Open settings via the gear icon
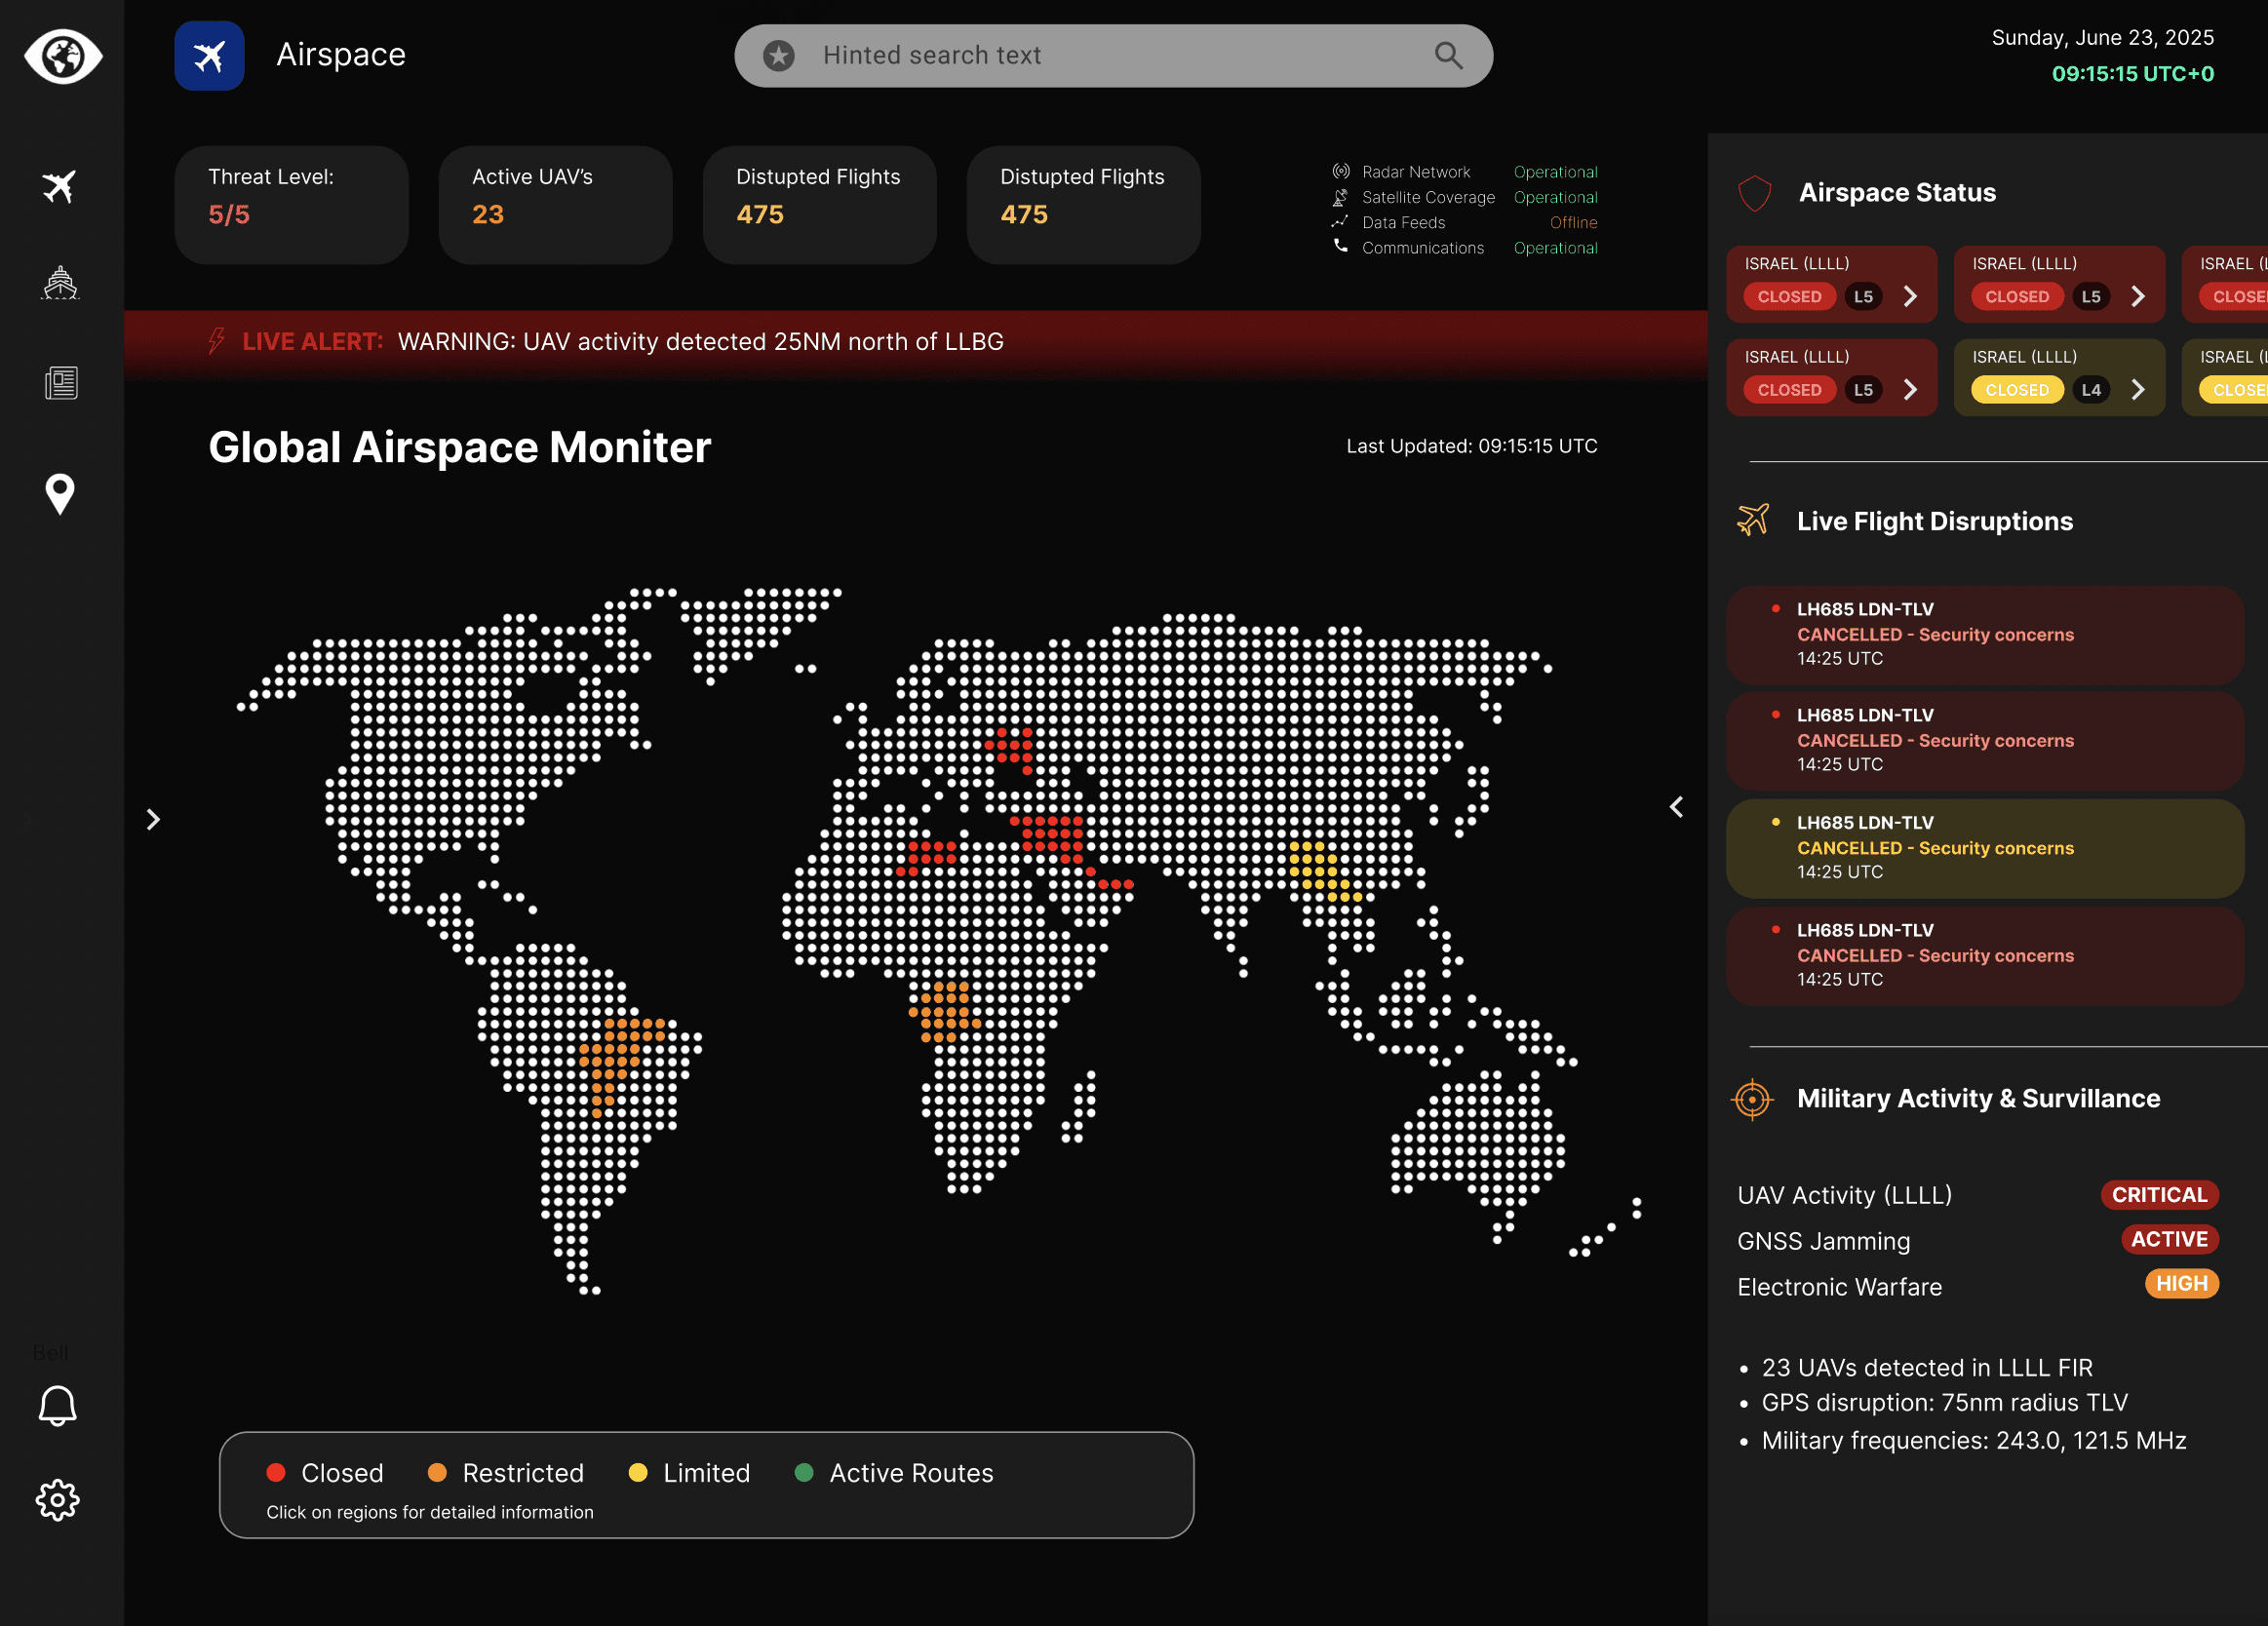The height and width of the screenshot is (1626, 2268). (57, 1499)
